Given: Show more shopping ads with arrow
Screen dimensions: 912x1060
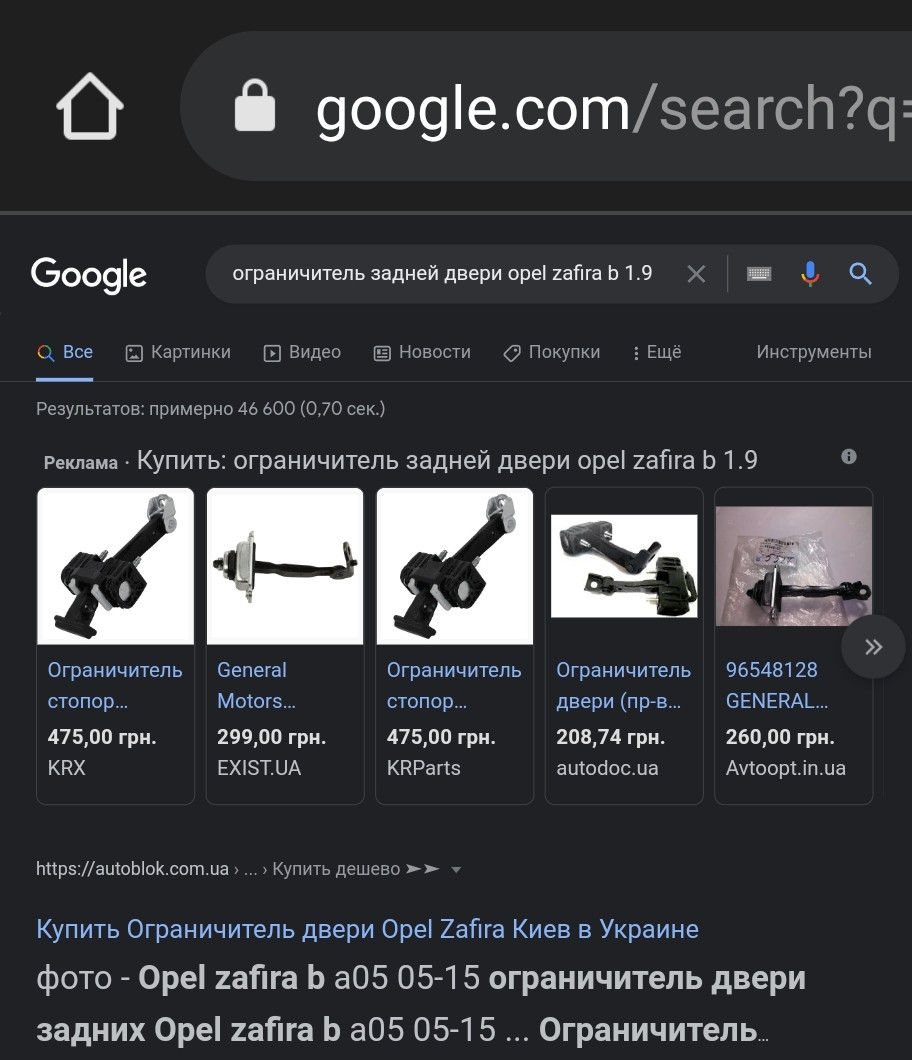Looking at the screenshot, I should [x=873, y=647].
